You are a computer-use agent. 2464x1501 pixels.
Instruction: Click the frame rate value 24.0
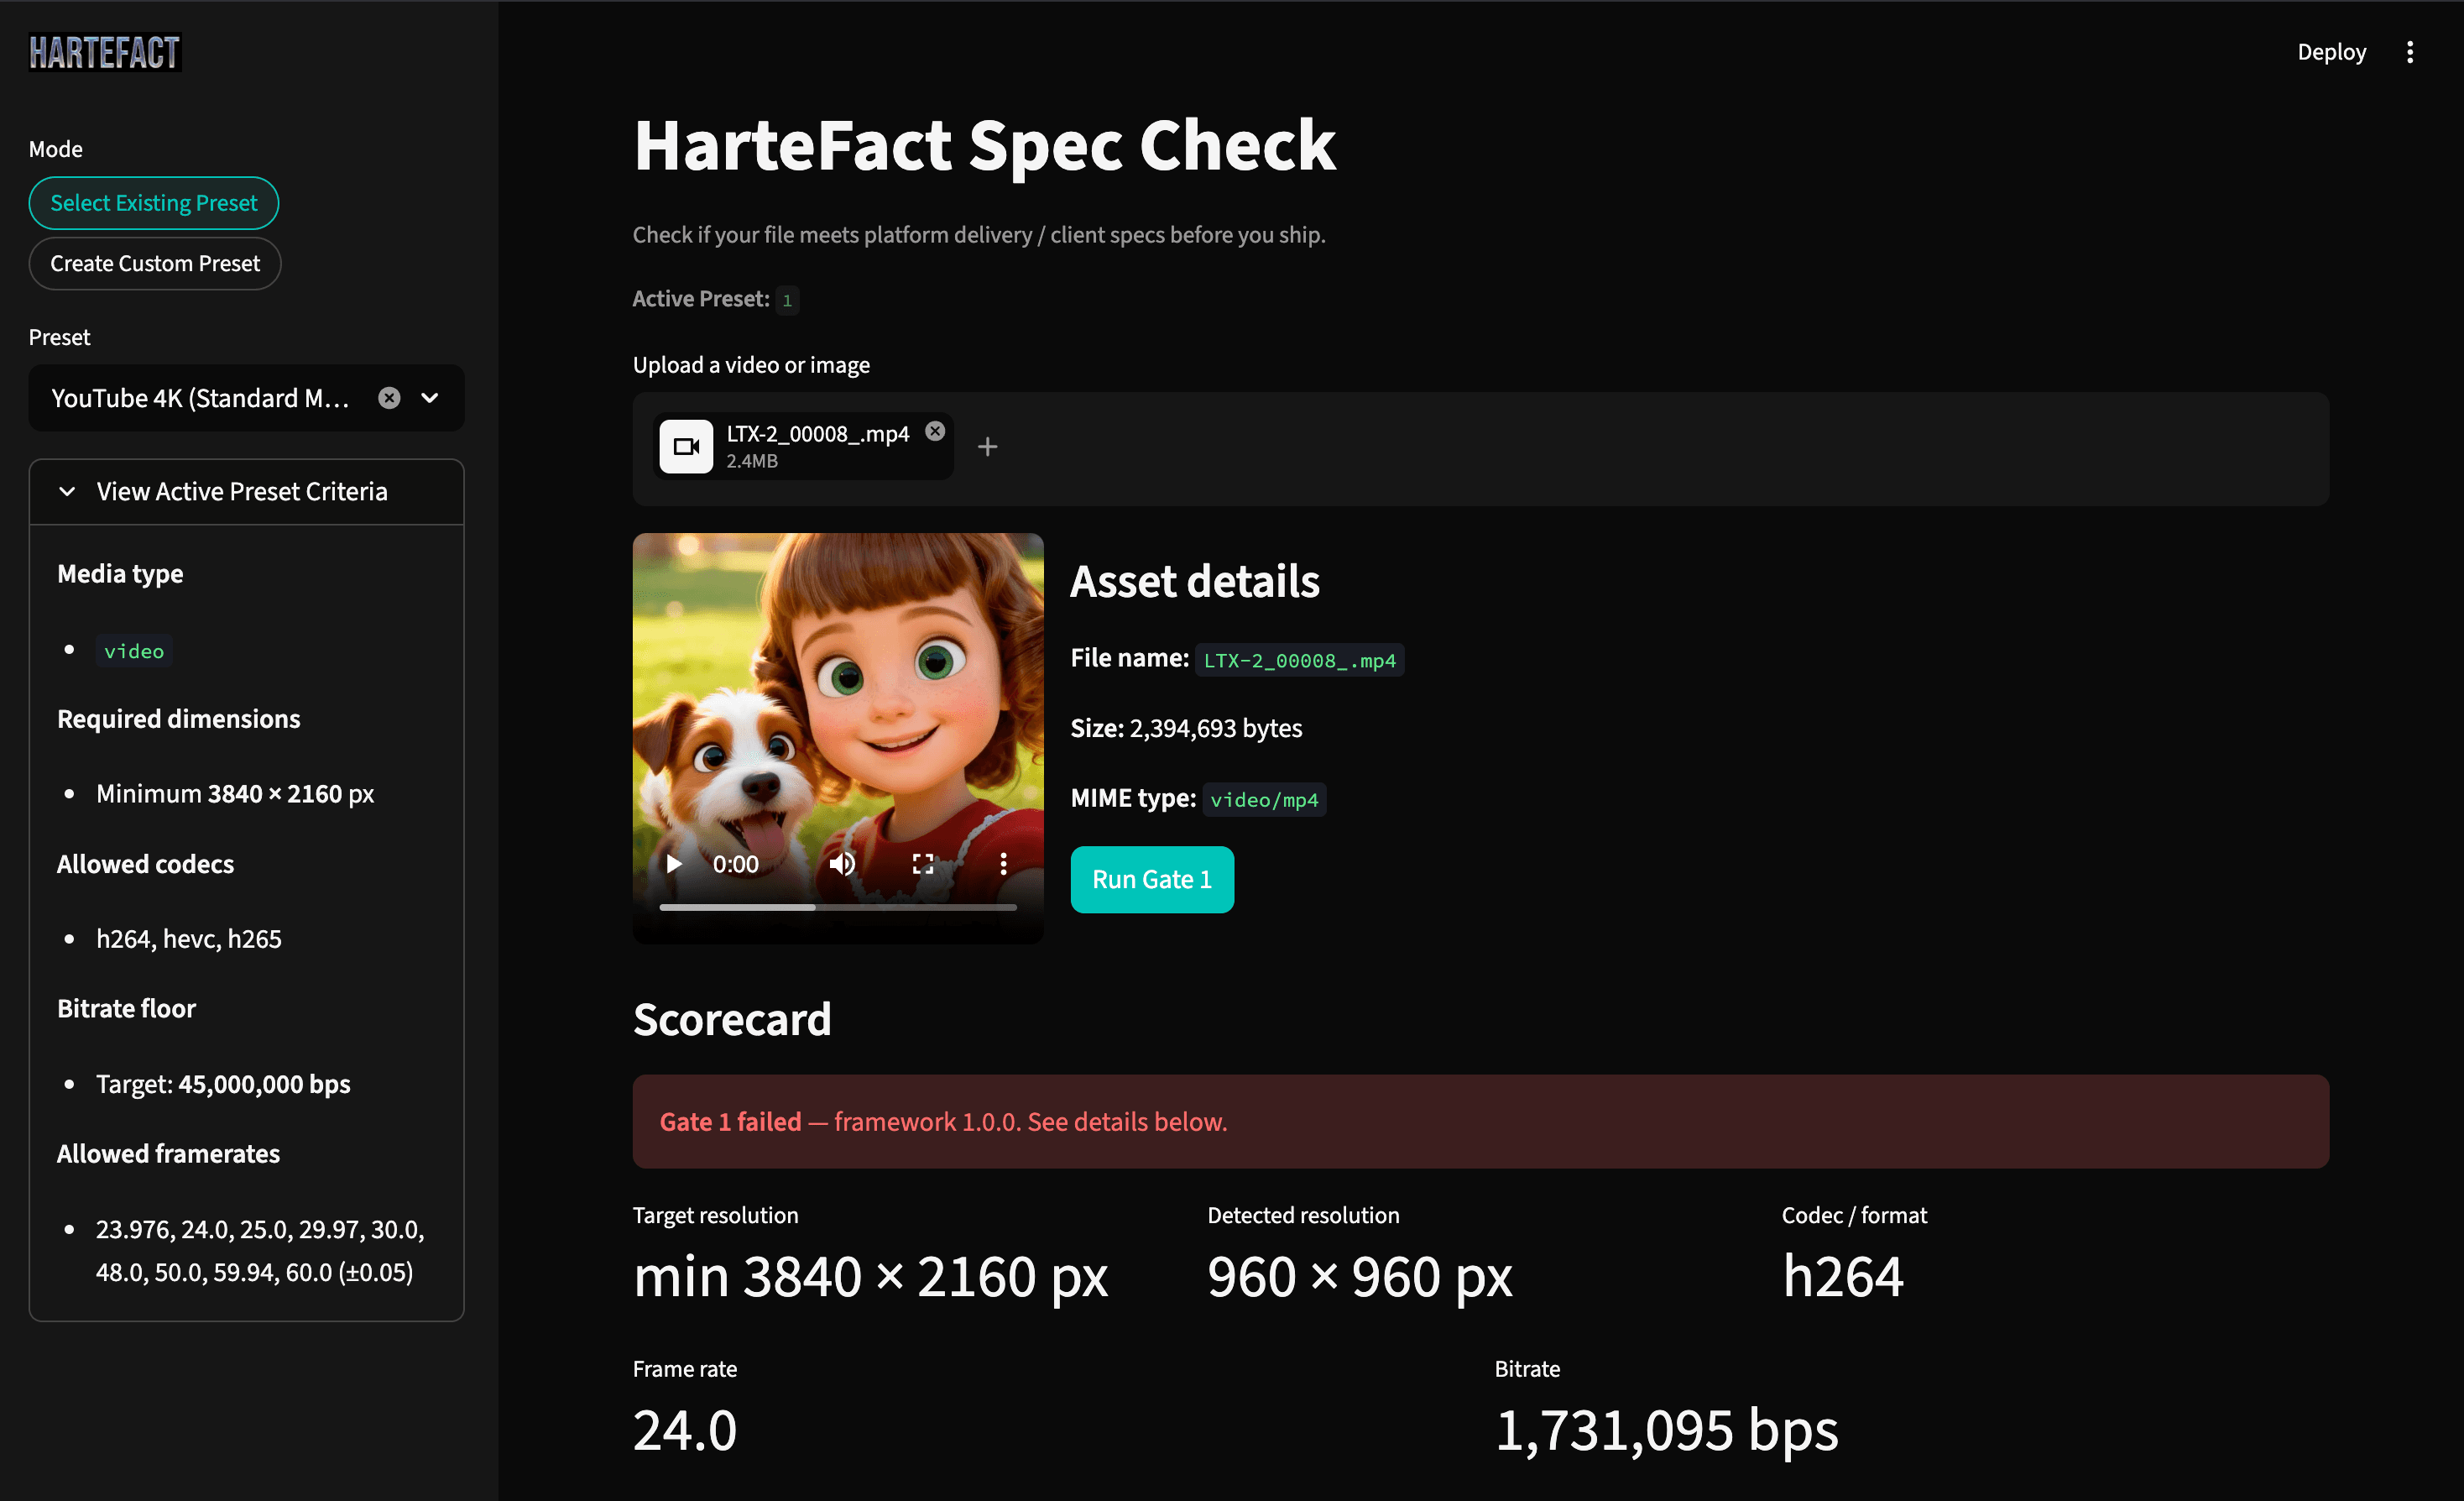pyautogui.click(x=685, y=1430)
